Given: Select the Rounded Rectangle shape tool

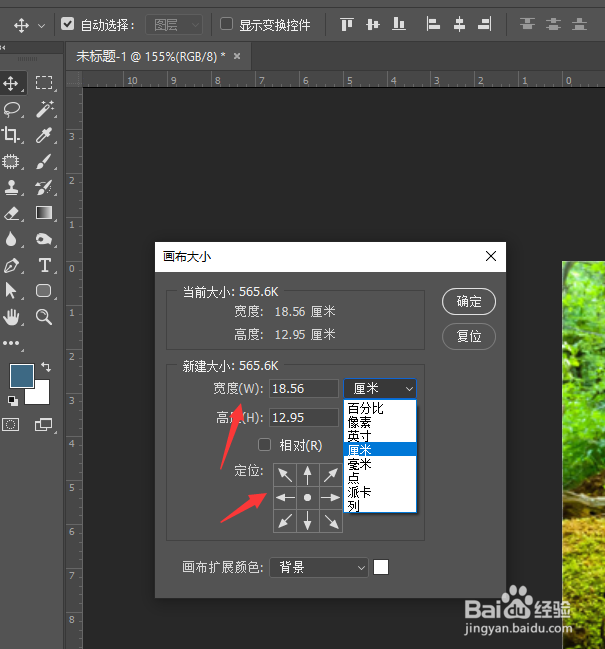Looking at the screenshot, I should [x=44, y=291].
